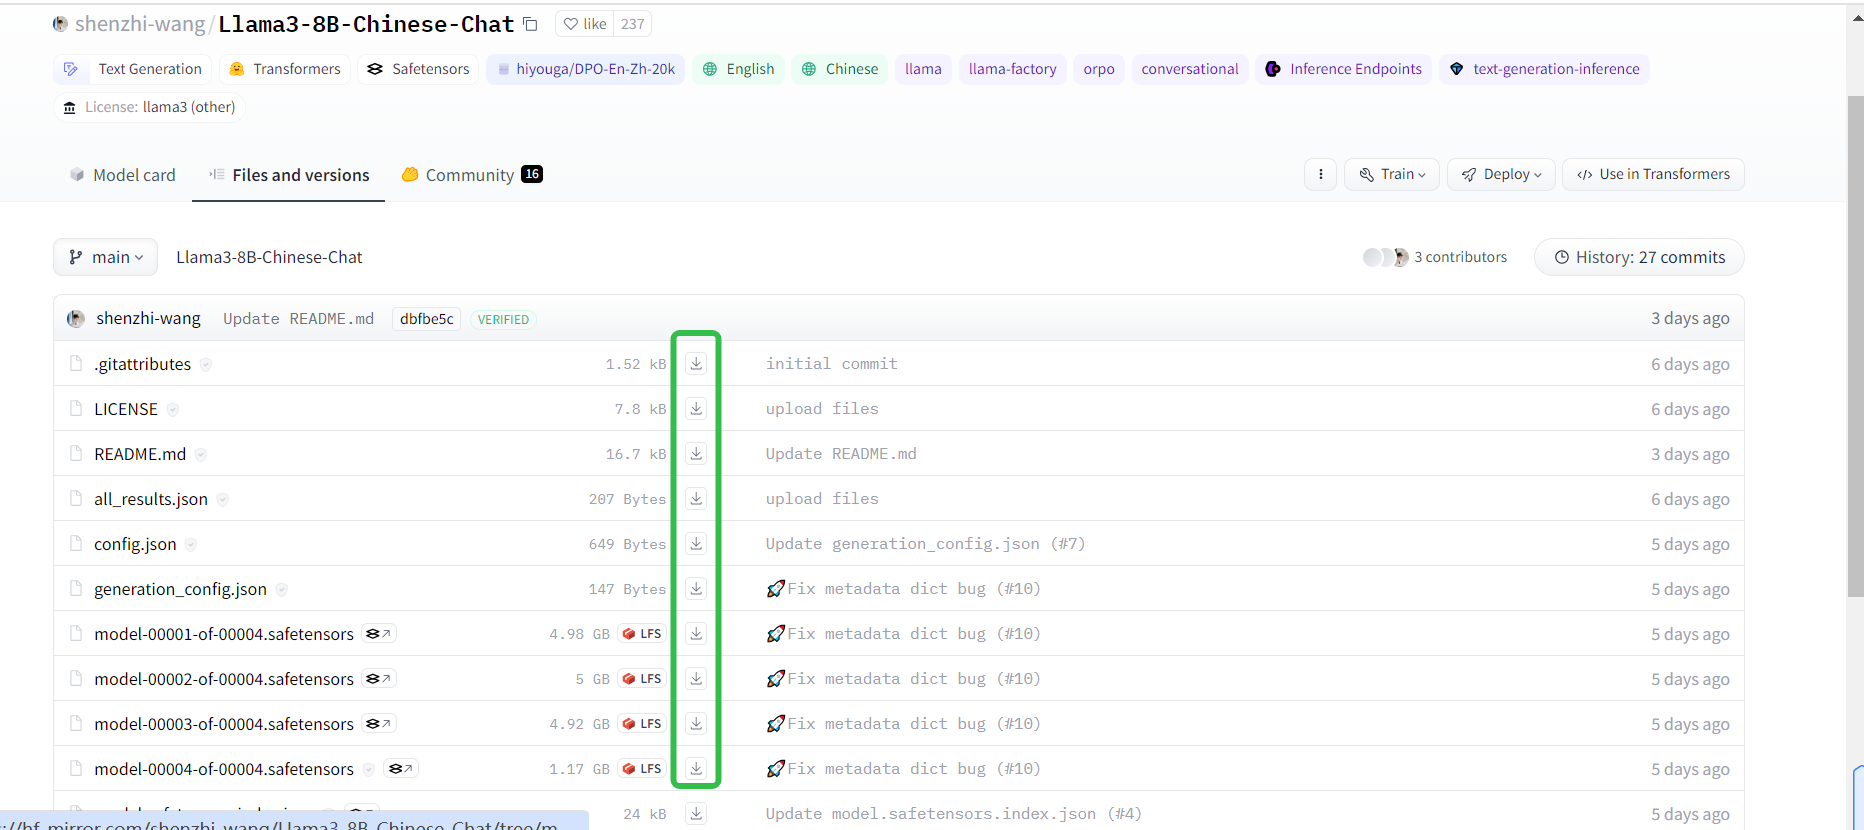Click the dbfbe5c commit hash
Viewport: 1864px width, 830px height.
coord(427,319)
